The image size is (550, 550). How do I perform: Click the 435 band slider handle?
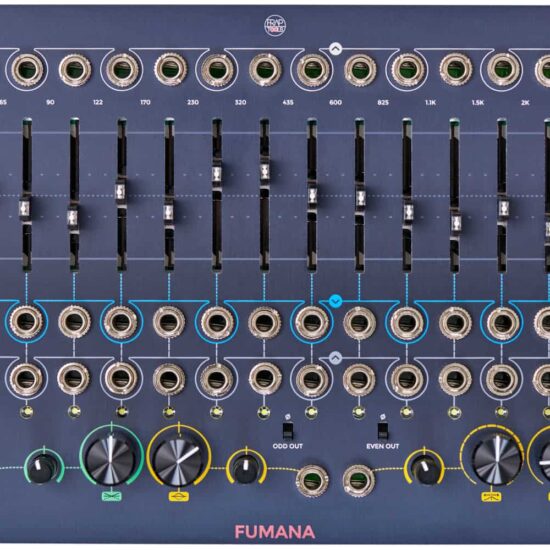313,196
